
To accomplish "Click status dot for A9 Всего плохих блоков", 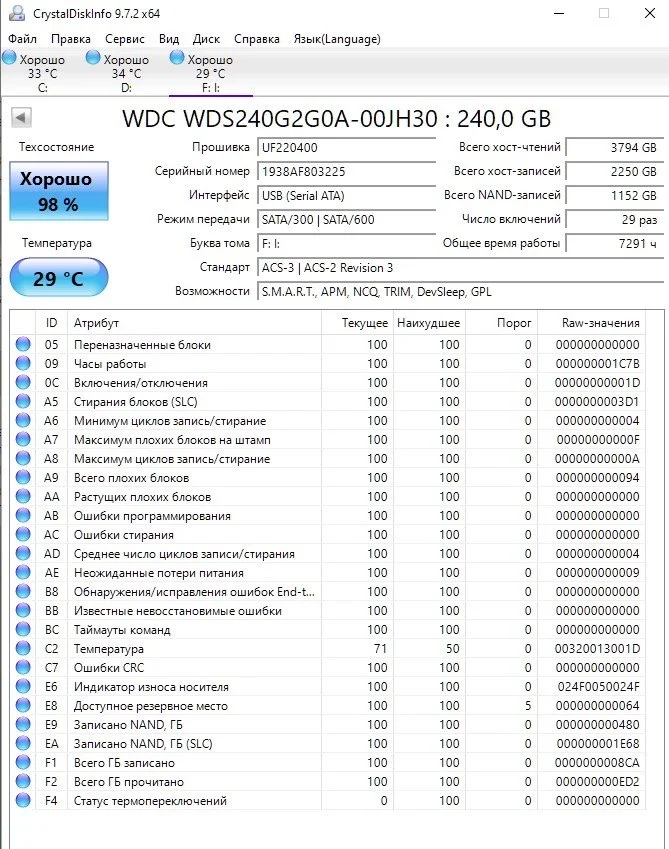I will 23,477.
